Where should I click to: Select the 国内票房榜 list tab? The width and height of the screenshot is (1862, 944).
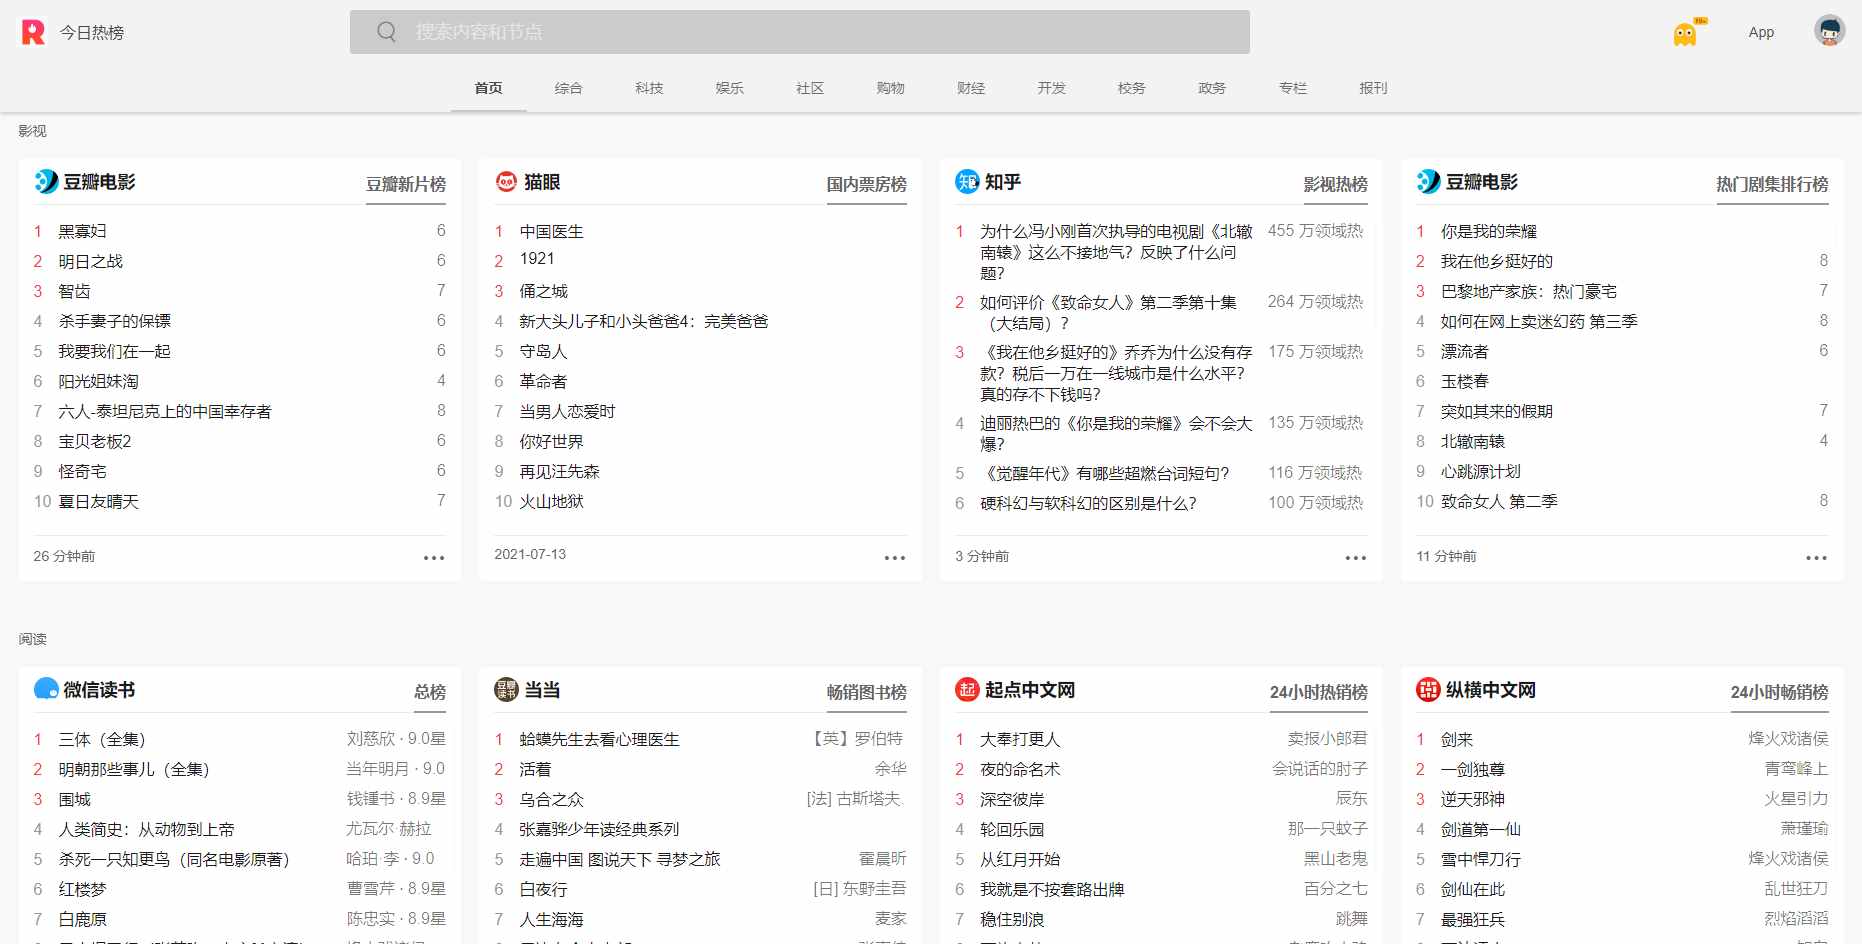(866, 184)
